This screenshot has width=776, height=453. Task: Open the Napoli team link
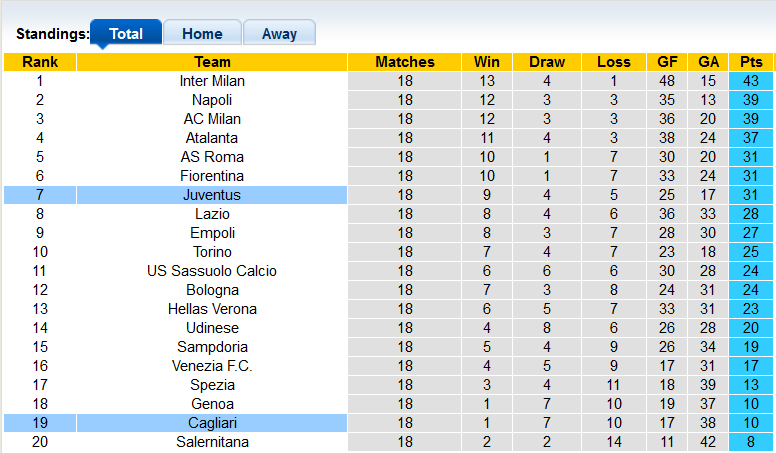[x=212, y=100]
